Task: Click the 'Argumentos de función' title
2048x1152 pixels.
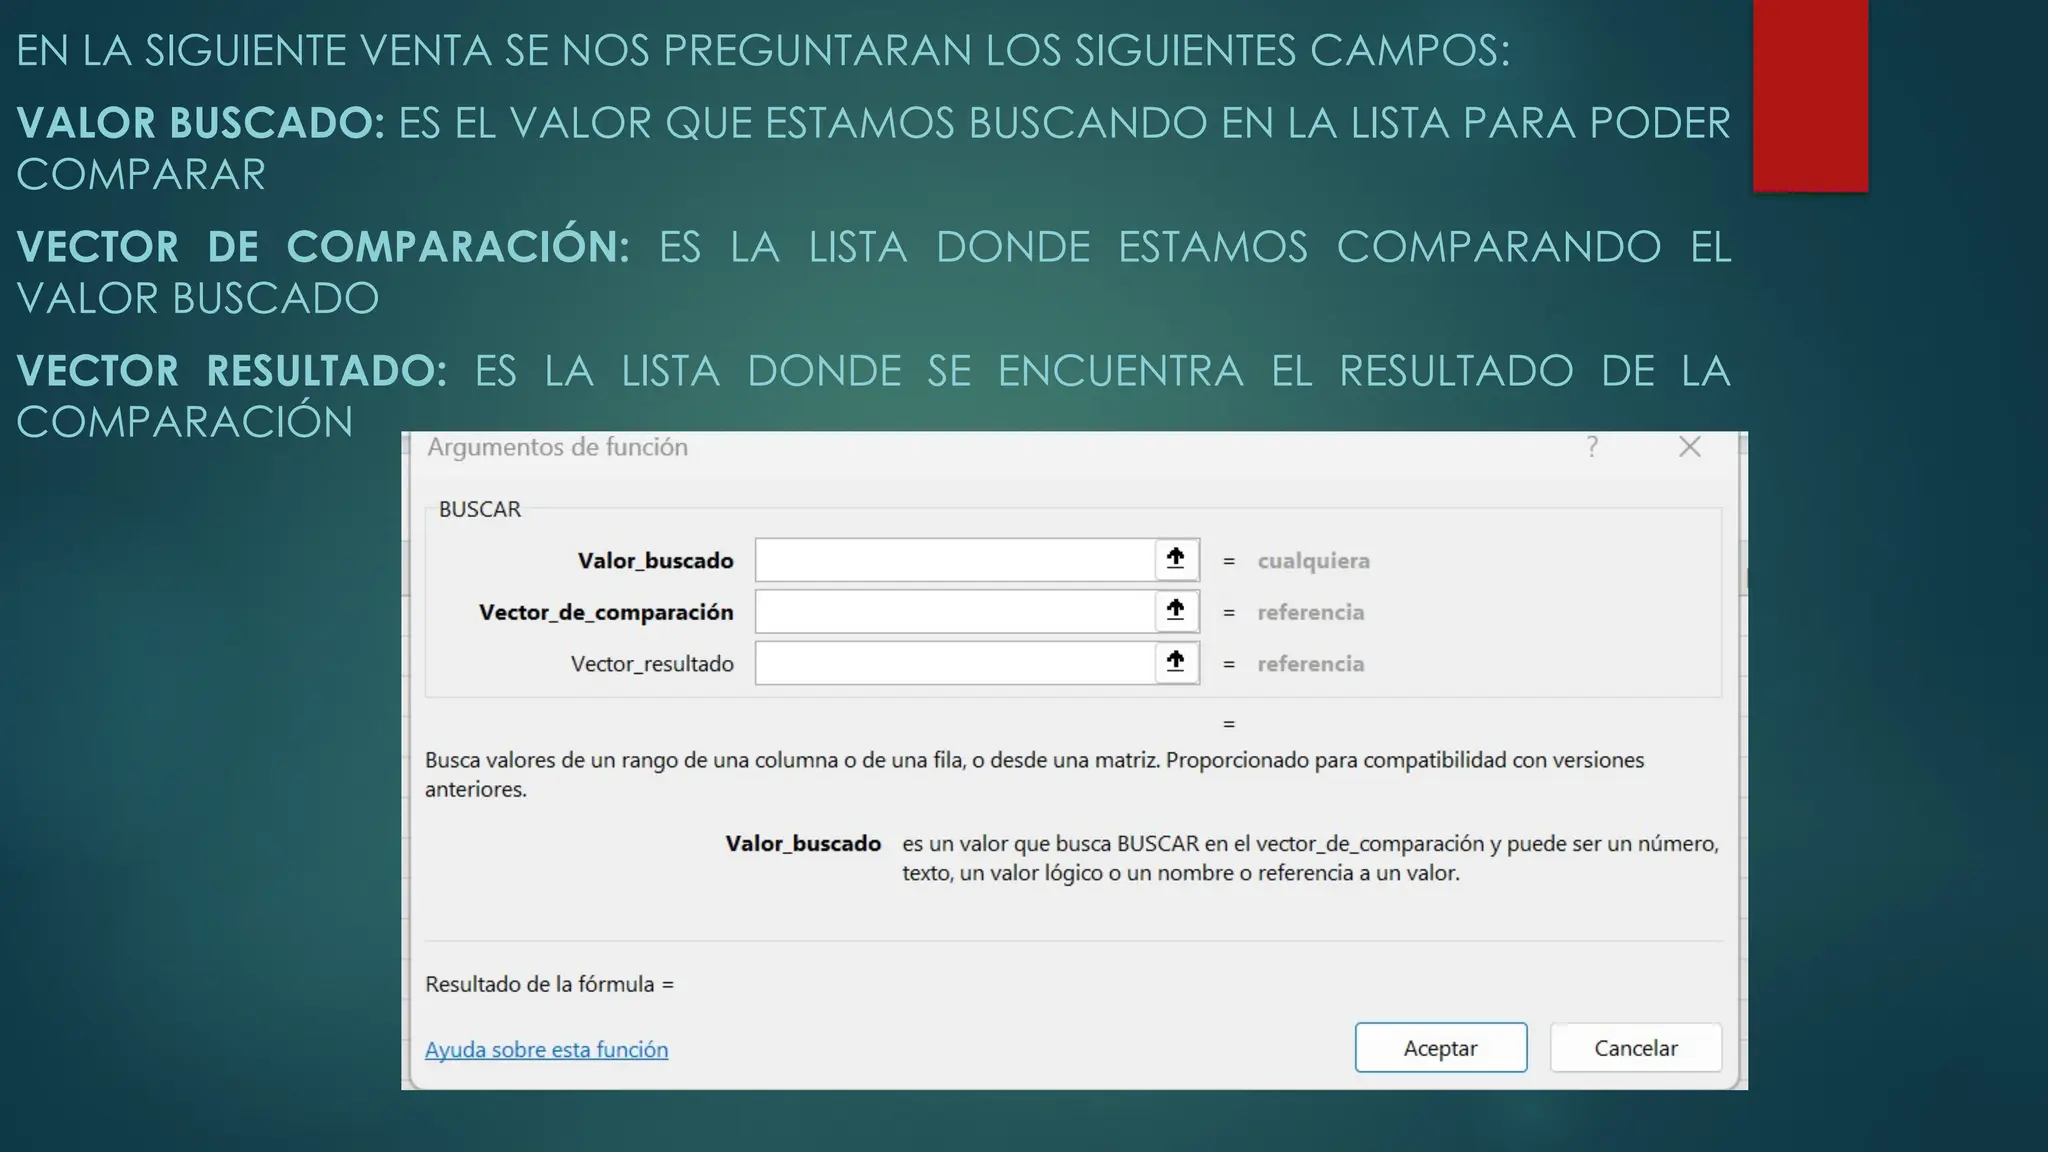Action: tap(558, 447)
